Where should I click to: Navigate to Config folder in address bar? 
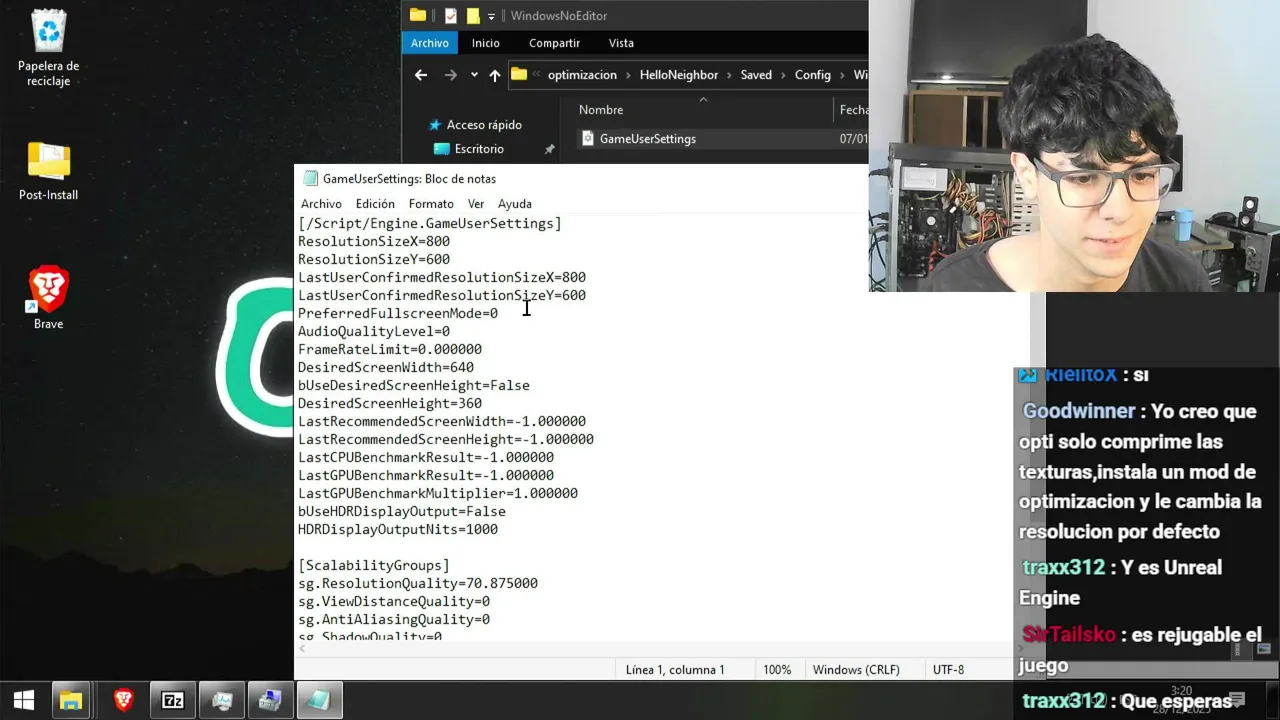pyautogui.click(x=813, y=75)
